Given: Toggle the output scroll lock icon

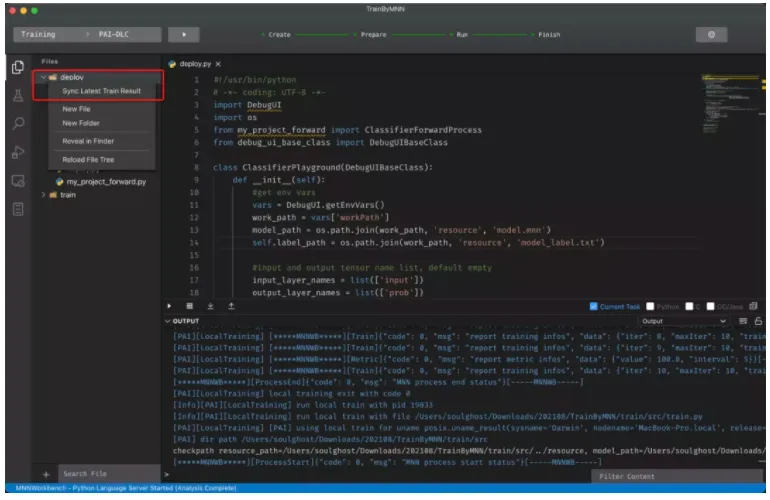Looking at the screenshot, I should pos(758,321).
